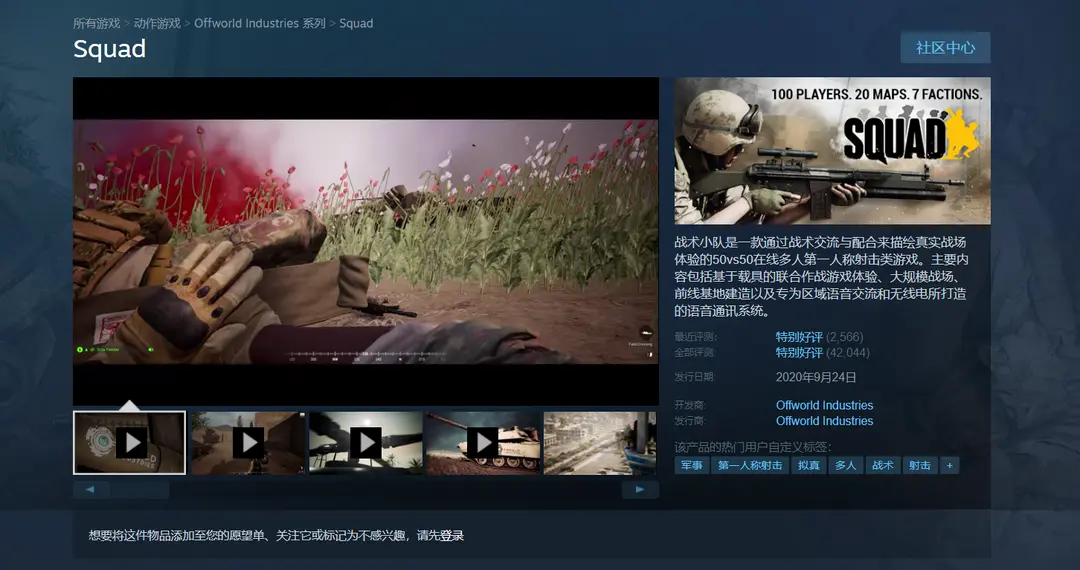This screenshot has width=1080, height=570.
Task: Click the Squad page title
Action: tap(110, 49)
